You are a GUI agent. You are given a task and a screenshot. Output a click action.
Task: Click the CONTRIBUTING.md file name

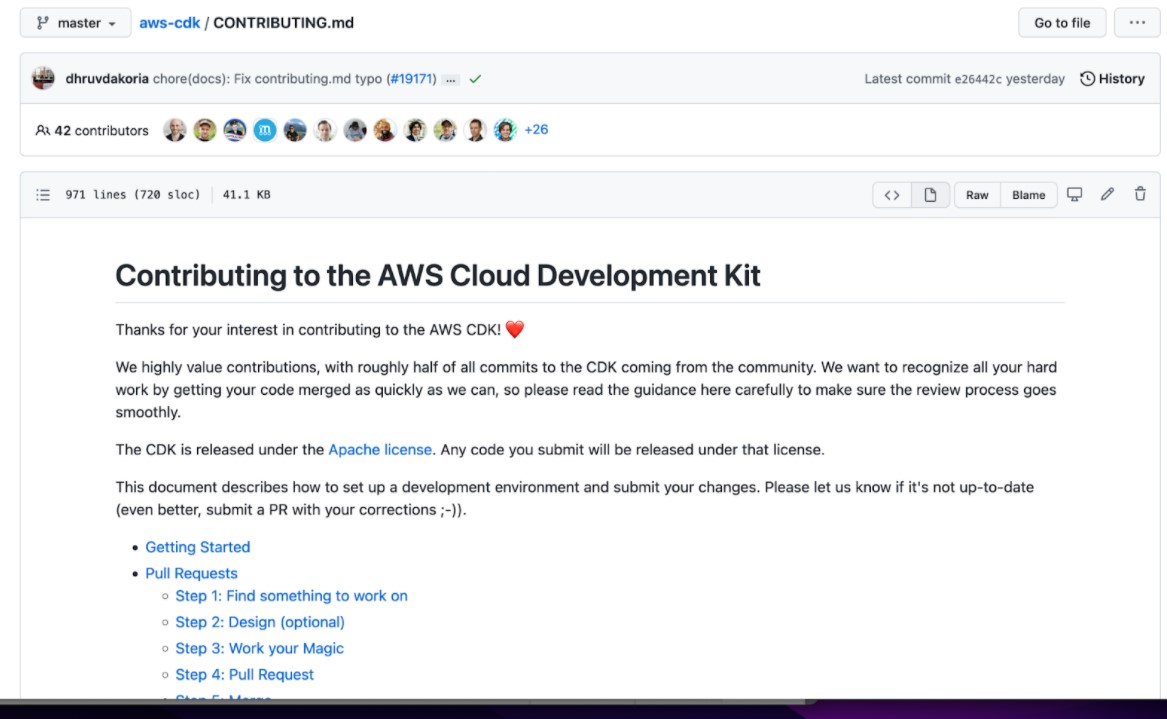pyautogui.click(x=284, y=23)
